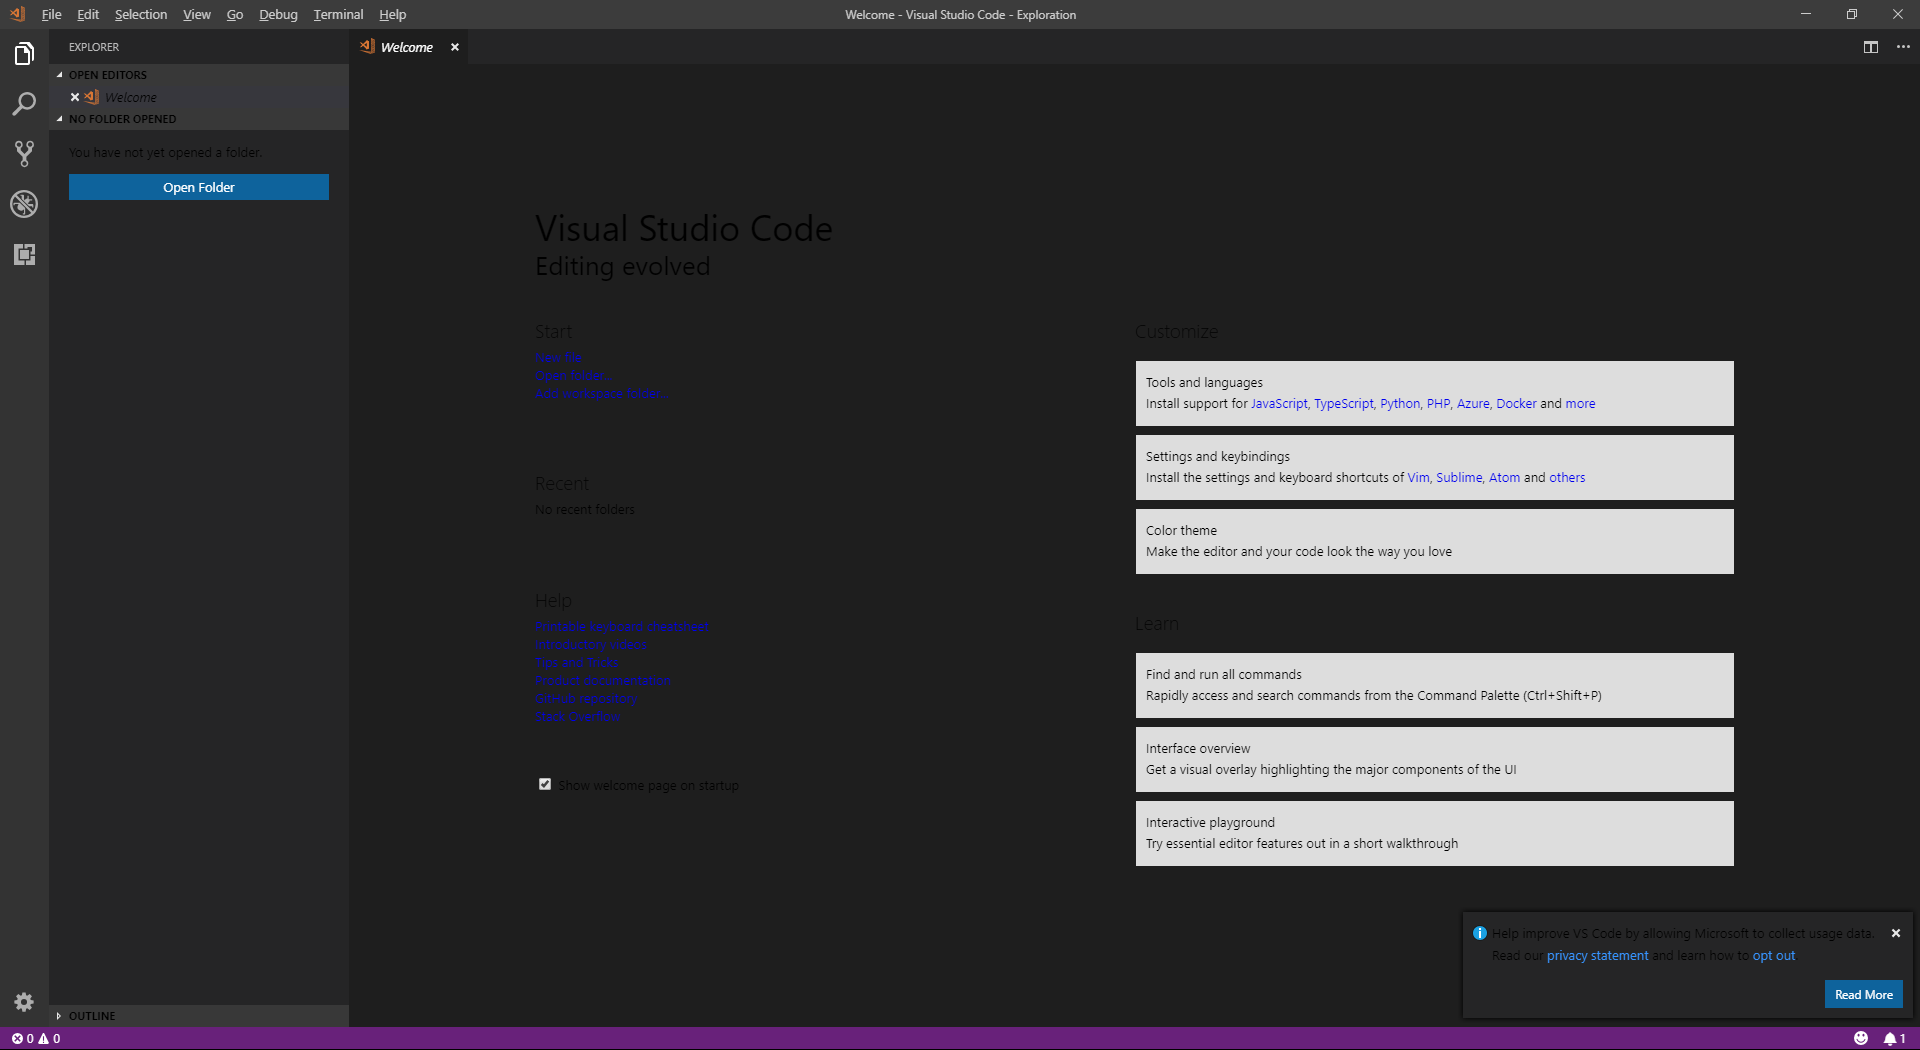Open the Debug view icon
The image size is (1920, 1050).
23,204
